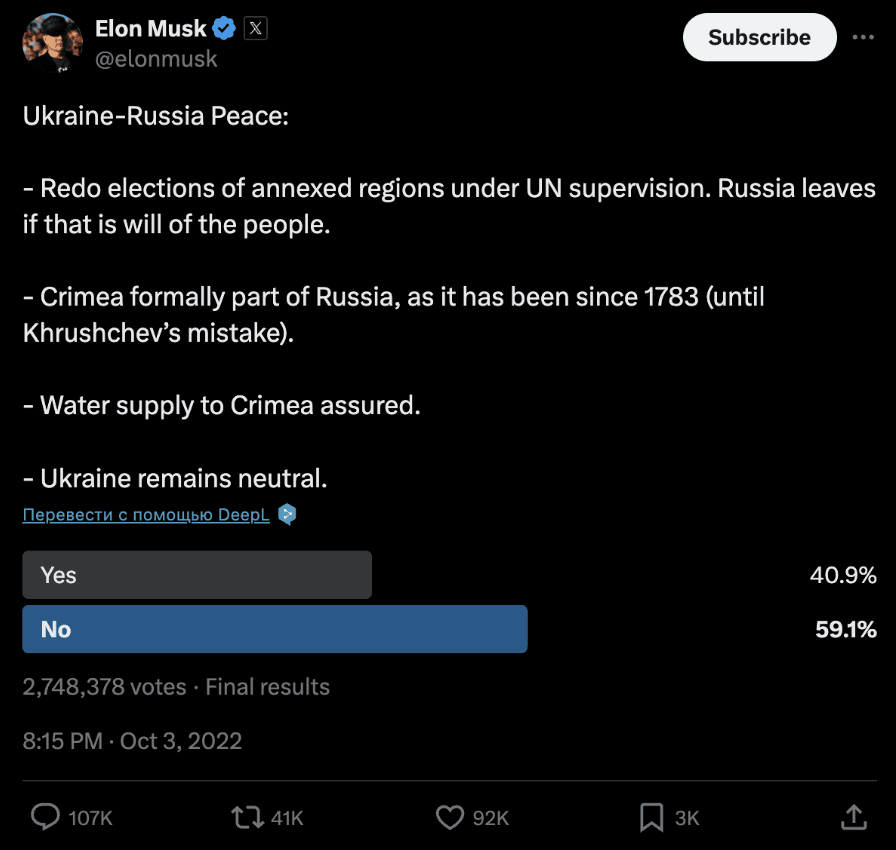Click the 8:15 PM Oct 3, 2022 timestamp
The image size is (896, 850).
pos(133,741)
